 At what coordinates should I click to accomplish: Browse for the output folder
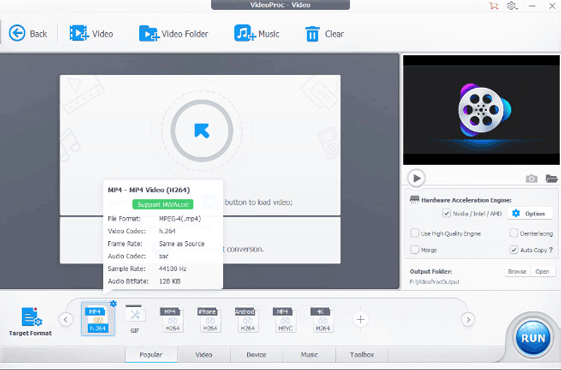click(x=517, y=271)
